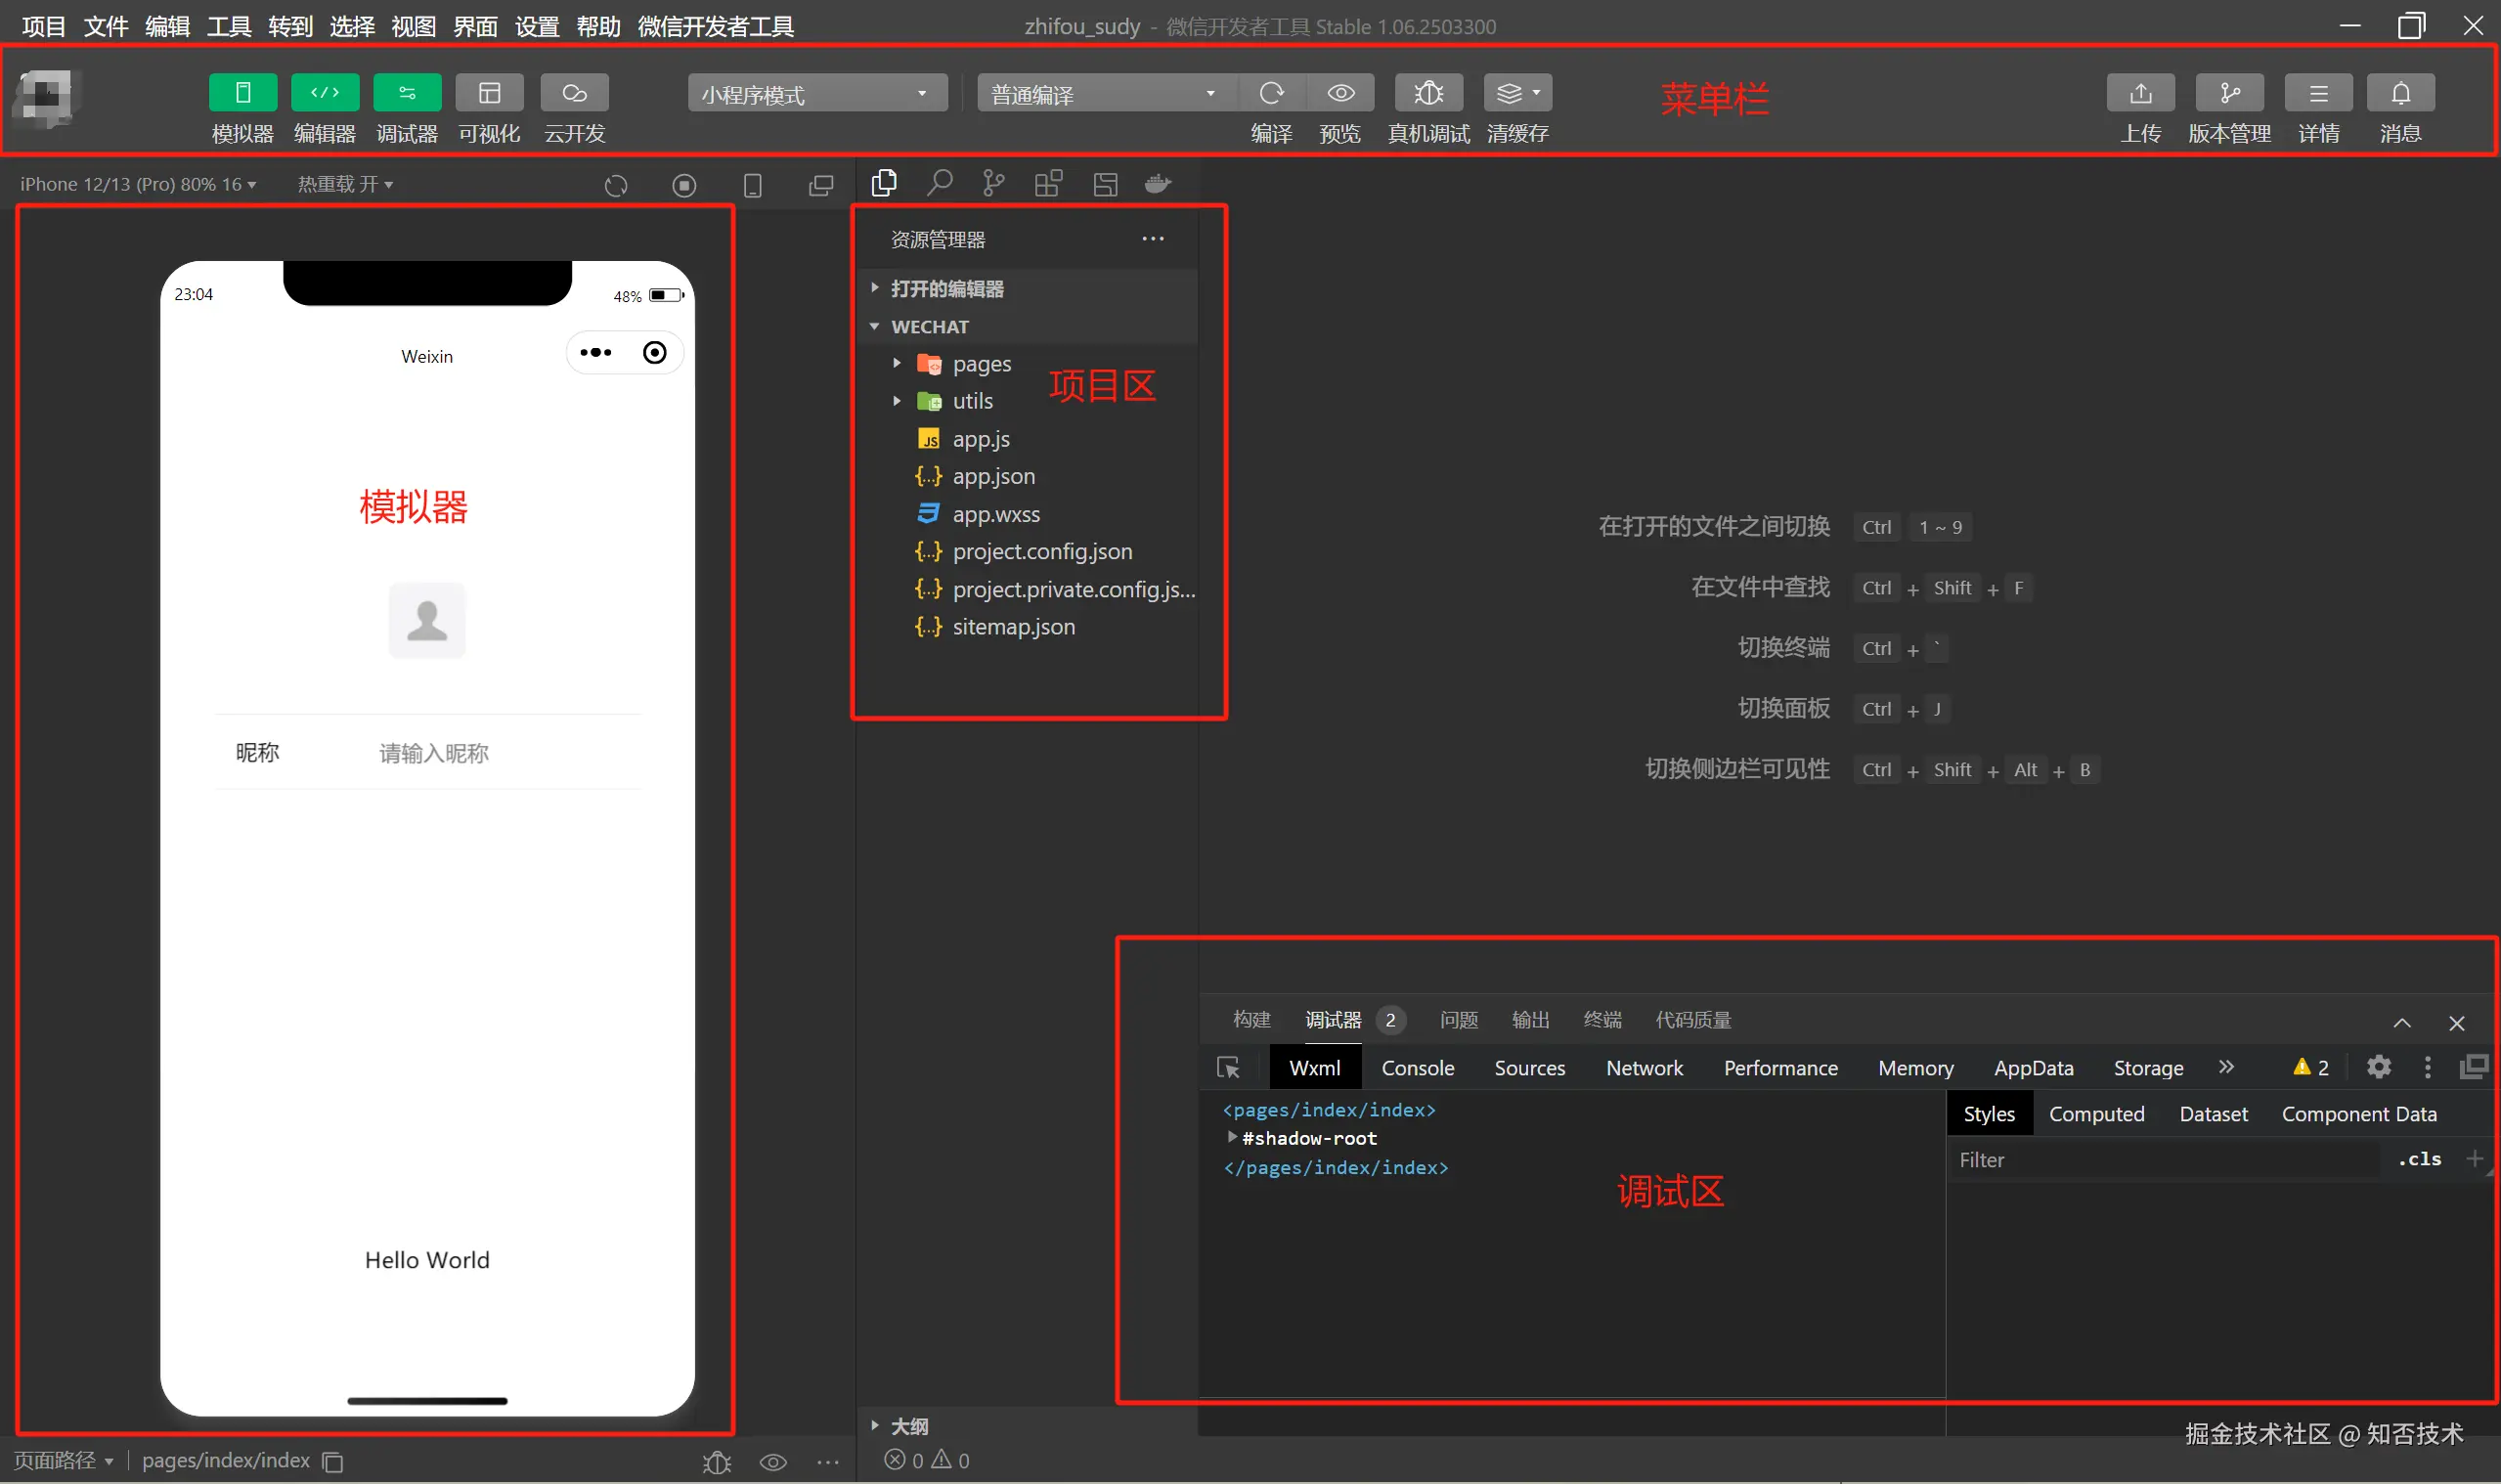
Task: Open version management (版本管理) icon
Action: click(x=2229, y=93)
